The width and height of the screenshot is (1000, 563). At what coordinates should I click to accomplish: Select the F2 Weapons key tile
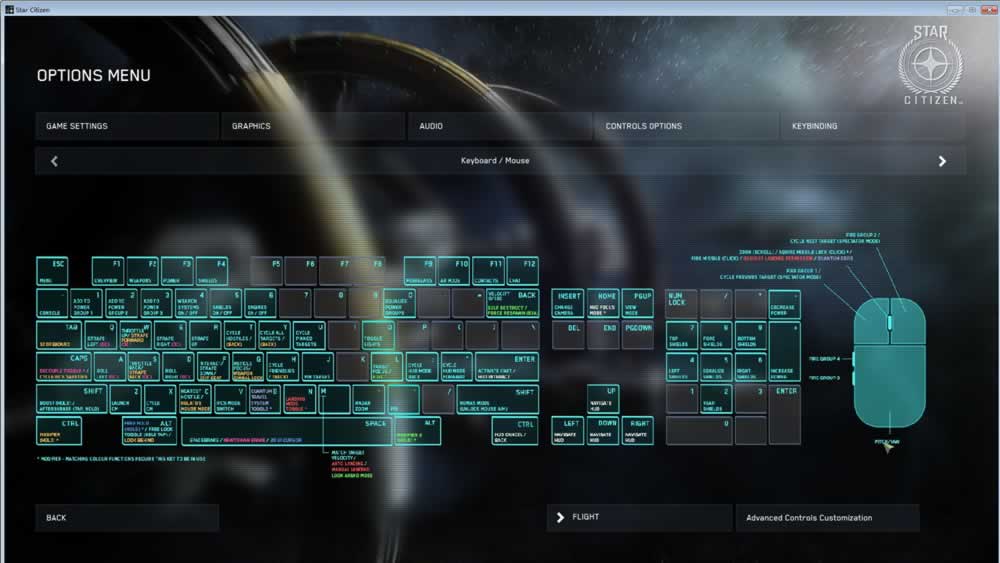tap(142, 271)
